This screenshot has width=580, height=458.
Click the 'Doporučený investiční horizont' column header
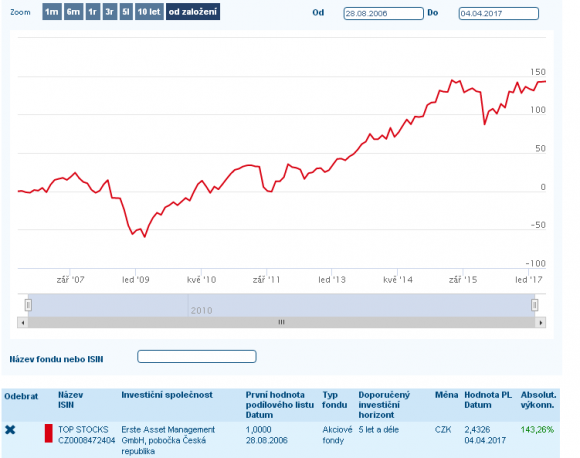coord(384,405)
